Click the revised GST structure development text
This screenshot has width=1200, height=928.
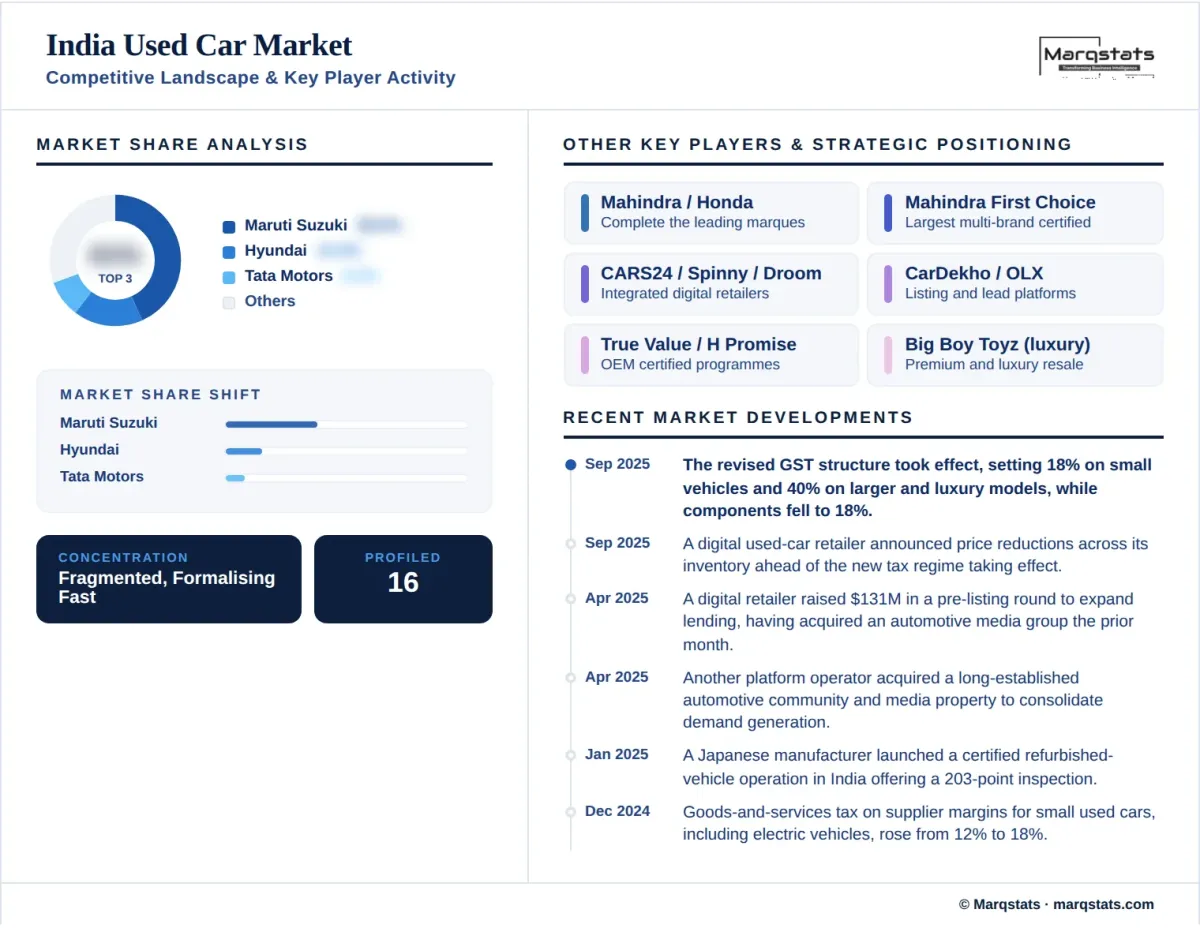coord(918,488)
